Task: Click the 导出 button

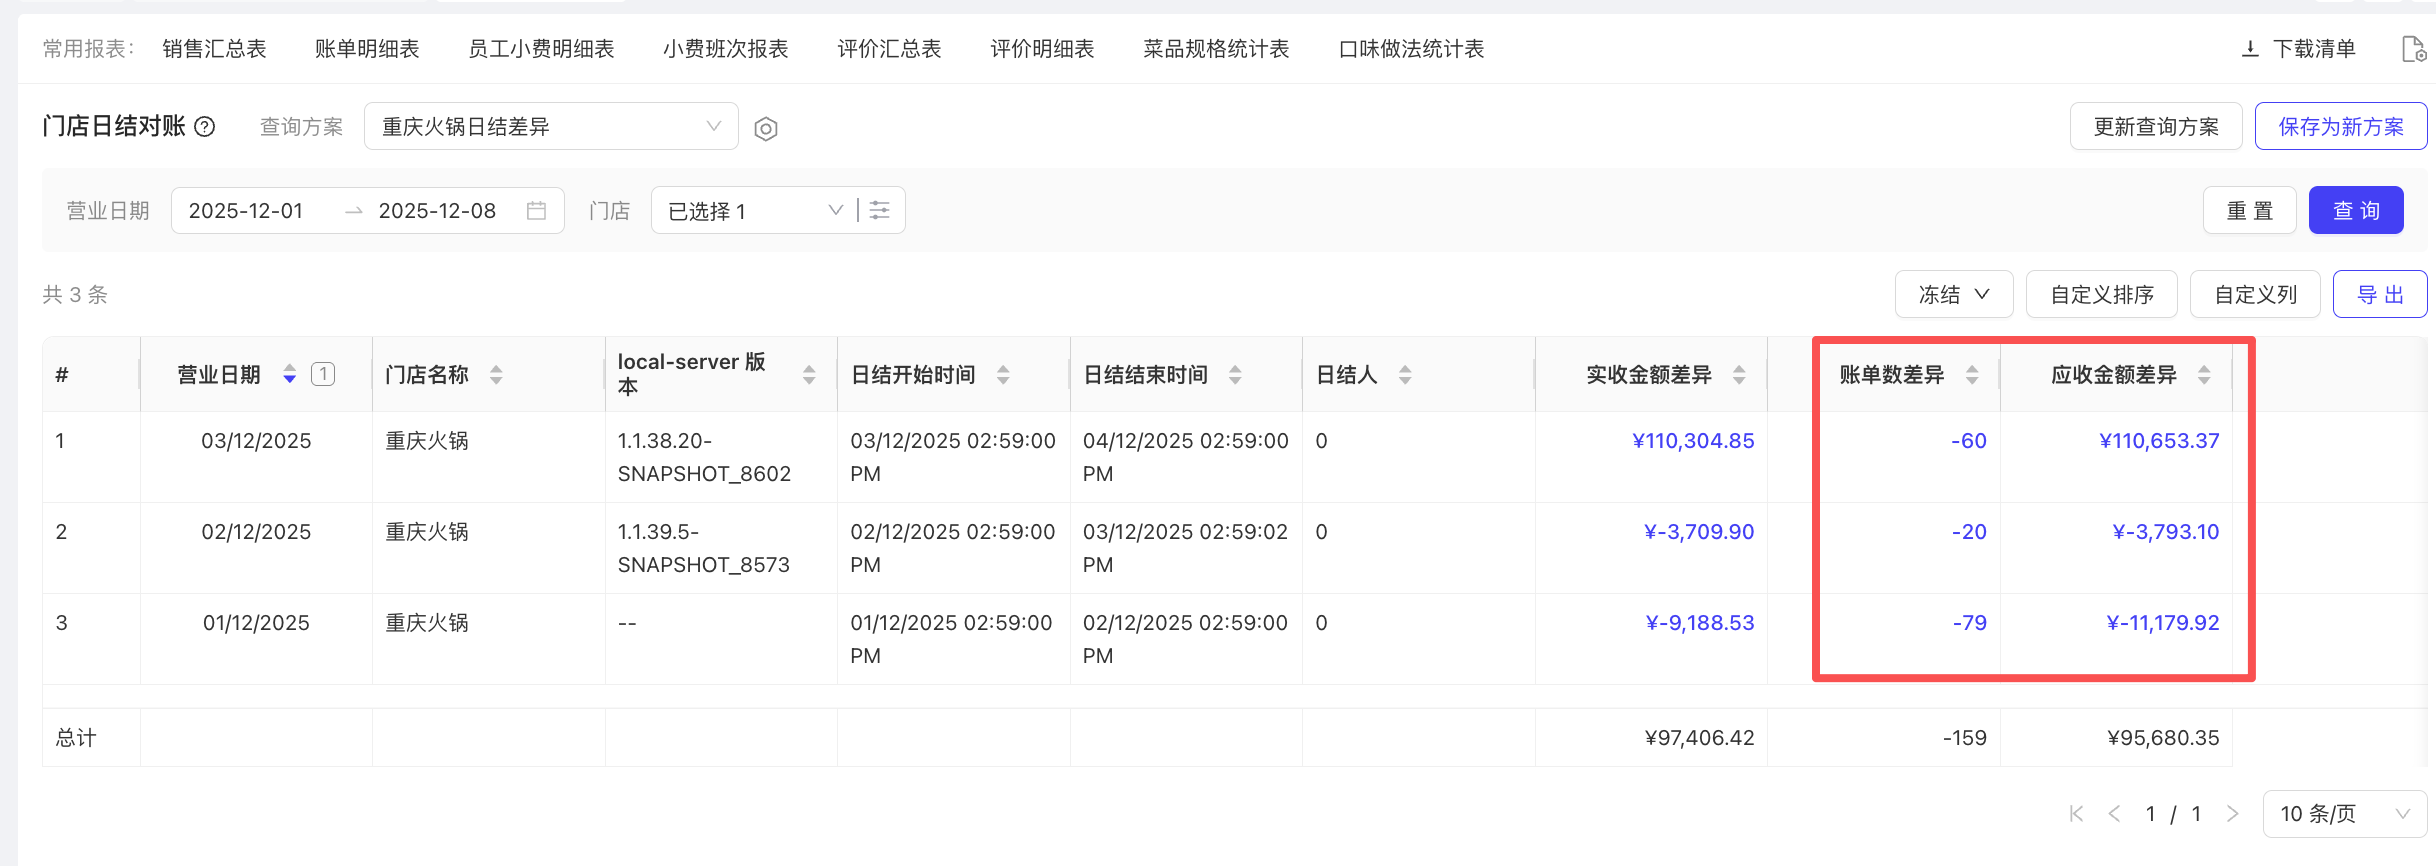Action: [2379, 295]
